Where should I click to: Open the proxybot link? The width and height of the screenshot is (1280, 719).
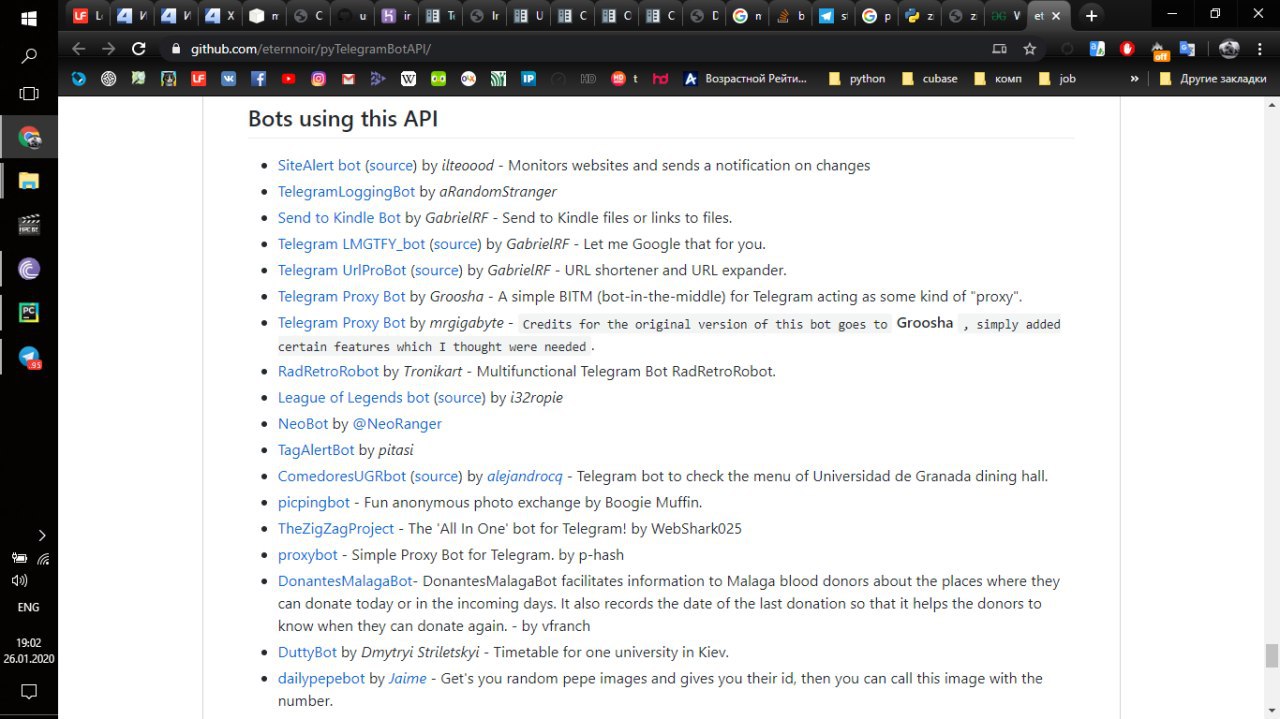(x=308, y=554)
